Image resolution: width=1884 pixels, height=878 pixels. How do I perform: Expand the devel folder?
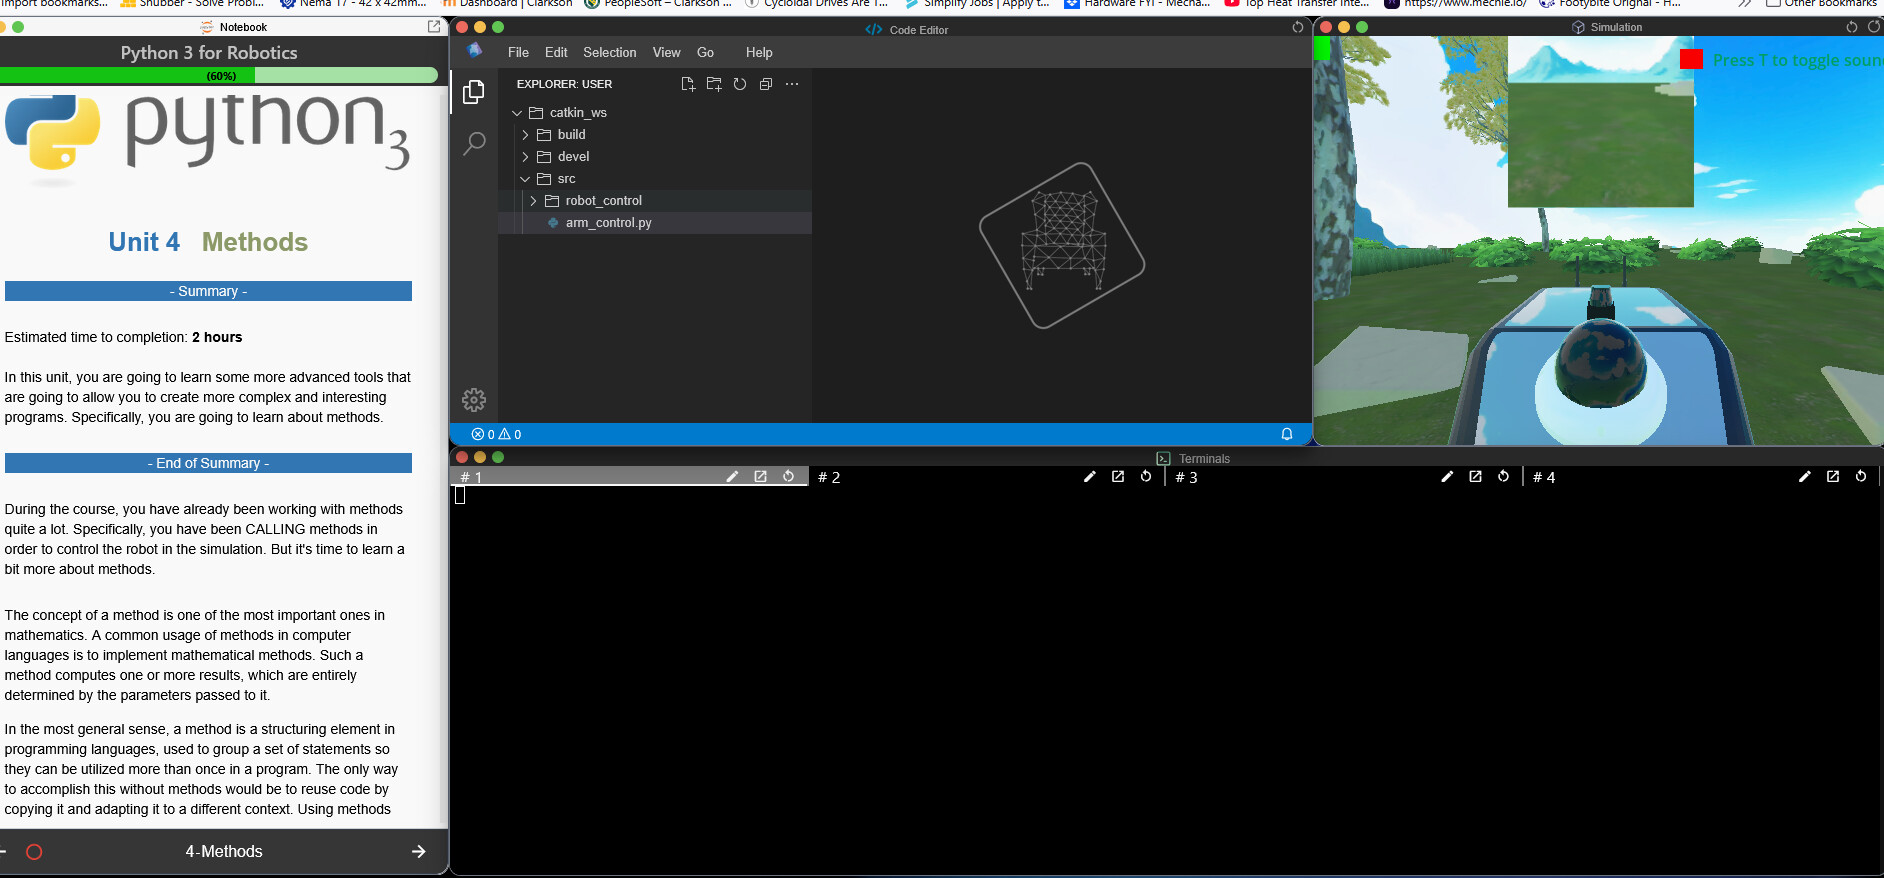573,157
